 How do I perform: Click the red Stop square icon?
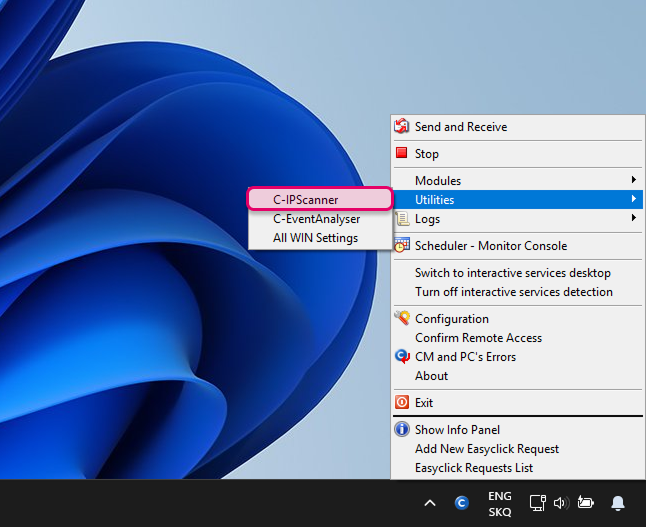pos(401,153)
